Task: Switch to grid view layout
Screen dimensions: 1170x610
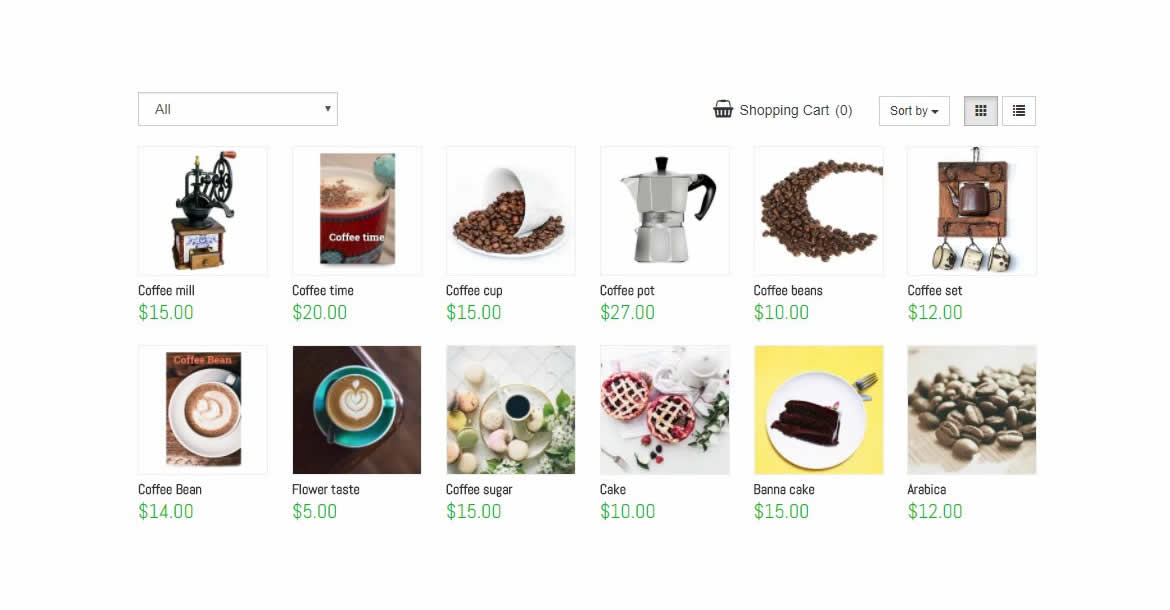Action: tap(980, 110)
